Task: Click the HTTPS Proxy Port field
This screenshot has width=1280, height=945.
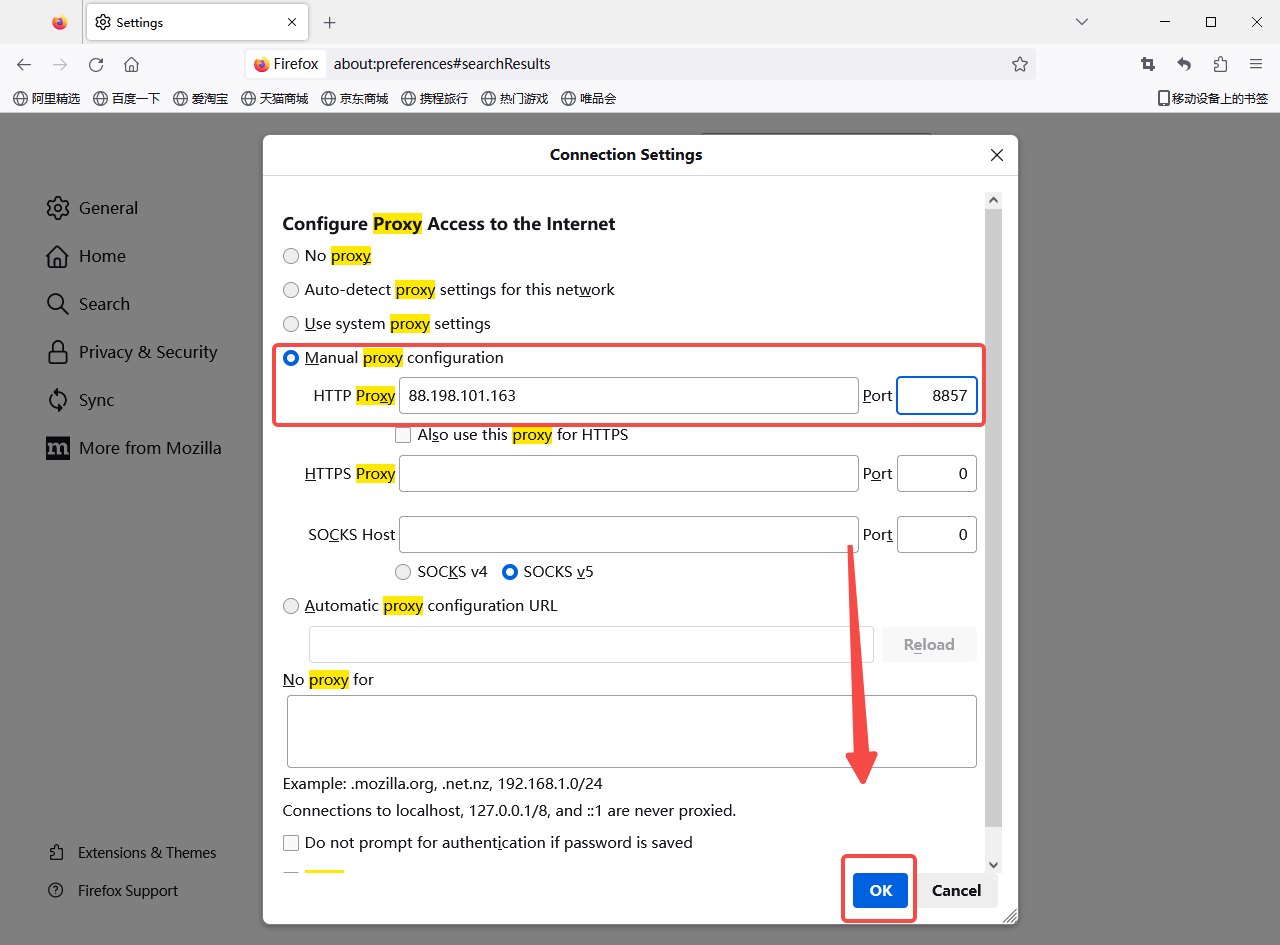Action: tap(937, 473)
